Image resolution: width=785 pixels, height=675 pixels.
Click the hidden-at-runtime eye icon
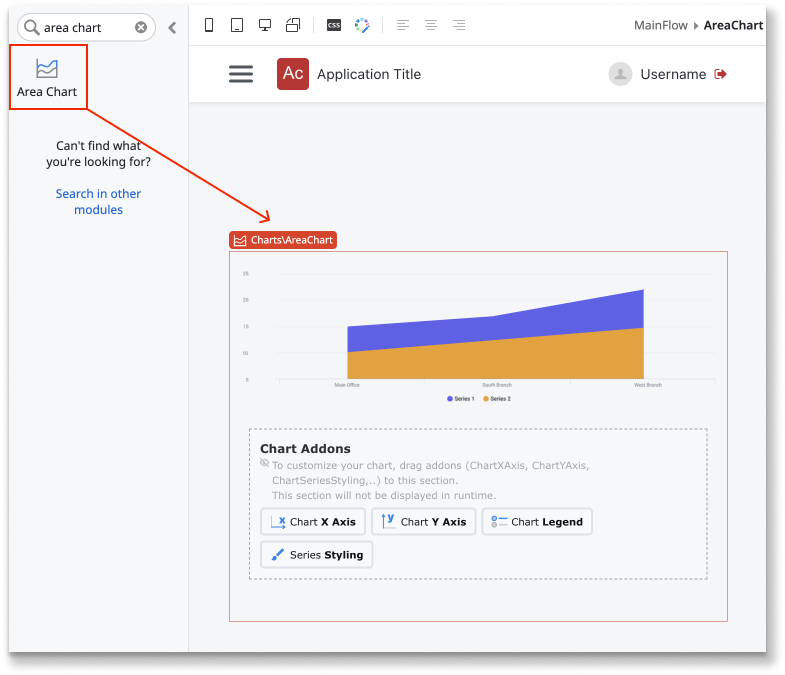264,463
